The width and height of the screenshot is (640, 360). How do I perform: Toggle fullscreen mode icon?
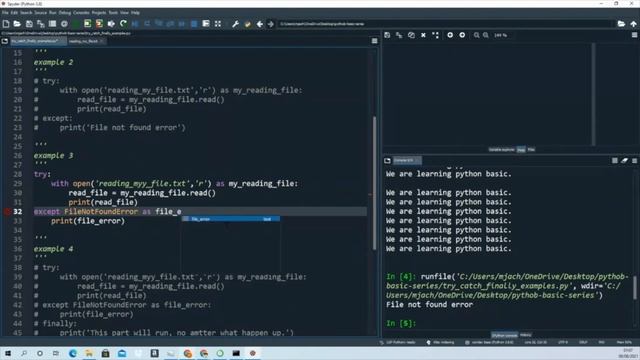point(218,24)
